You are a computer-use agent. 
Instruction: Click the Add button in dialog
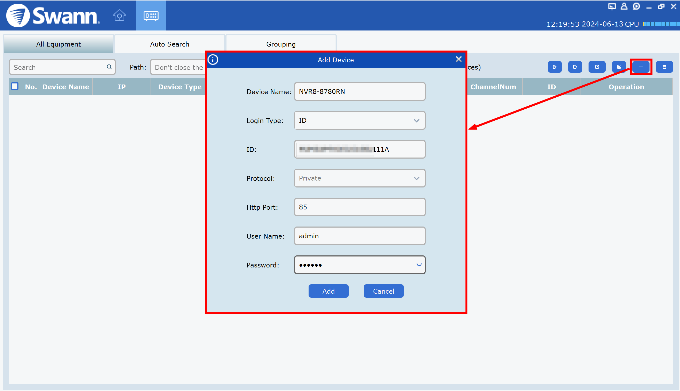329,291
